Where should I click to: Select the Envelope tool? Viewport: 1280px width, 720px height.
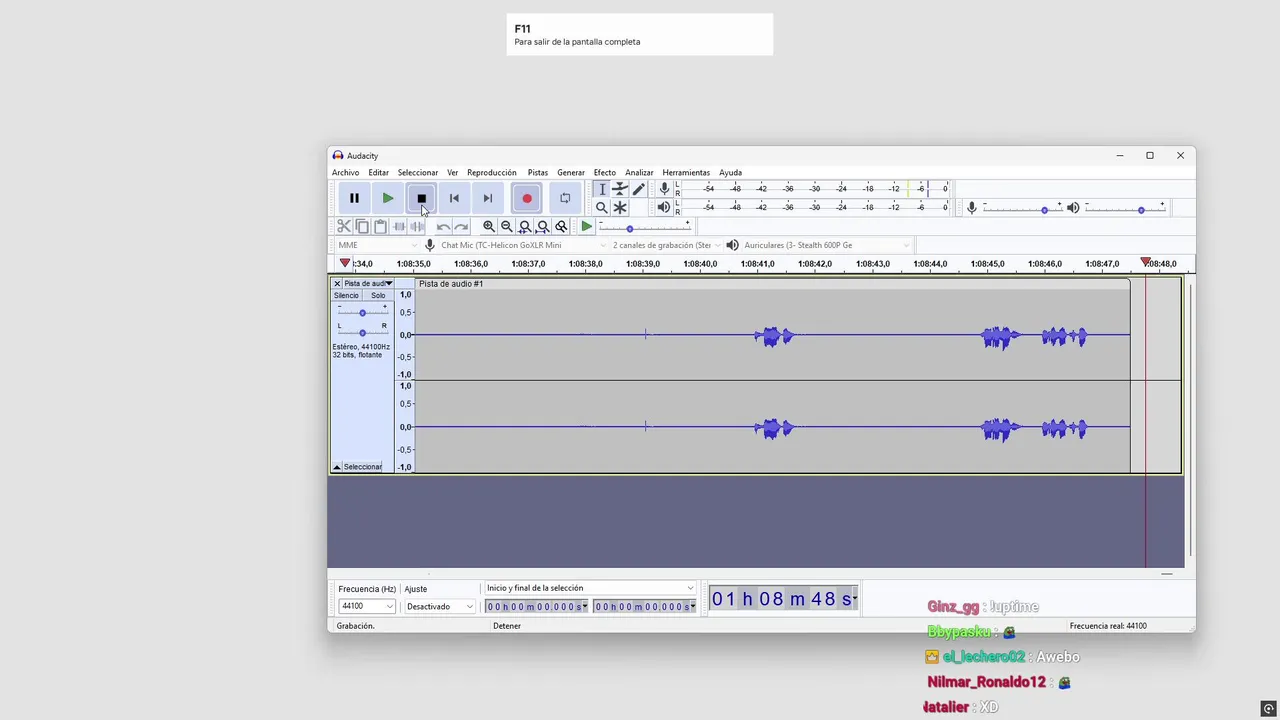(x=620, y=189)
